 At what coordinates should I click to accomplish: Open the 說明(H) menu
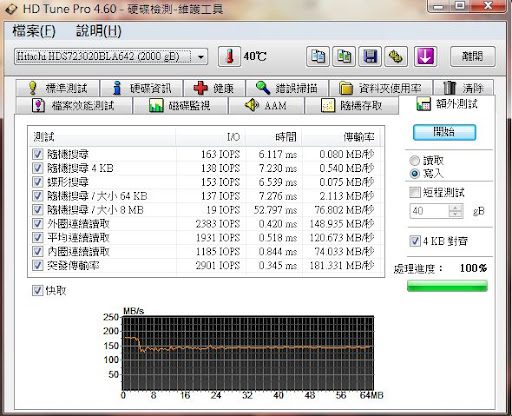(99, 31)
